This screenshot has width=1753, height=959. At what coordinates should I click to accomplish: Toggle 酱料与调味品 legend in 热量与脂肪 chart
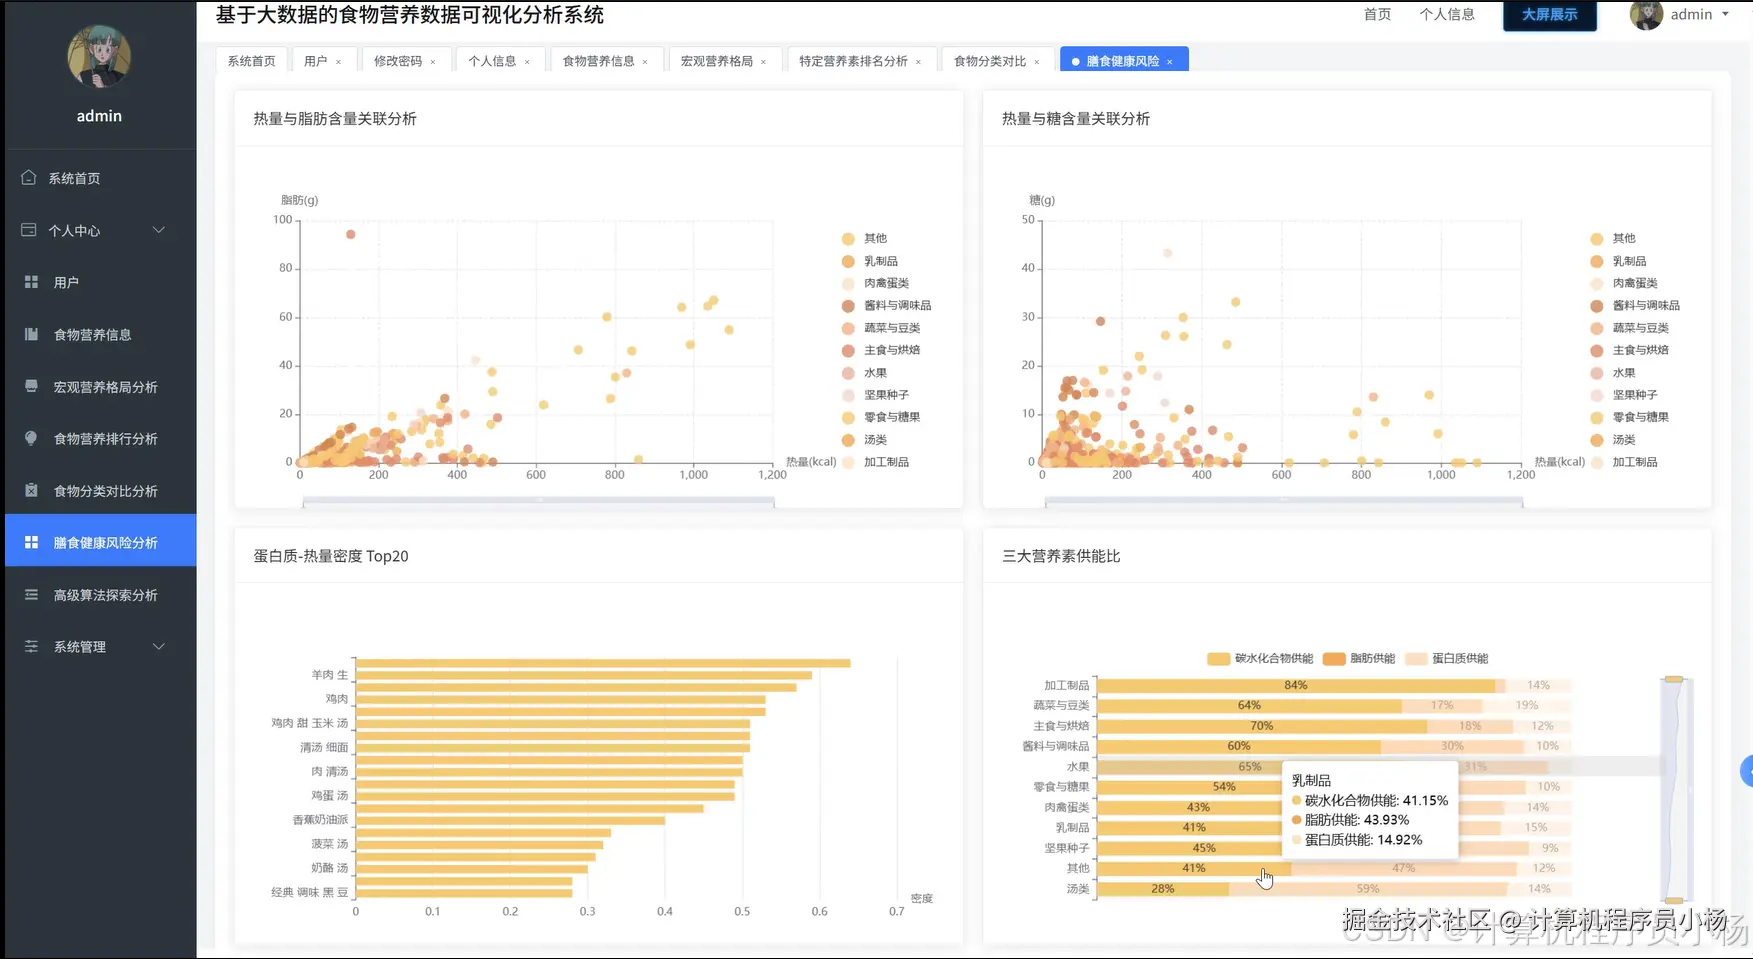(886, 306)
